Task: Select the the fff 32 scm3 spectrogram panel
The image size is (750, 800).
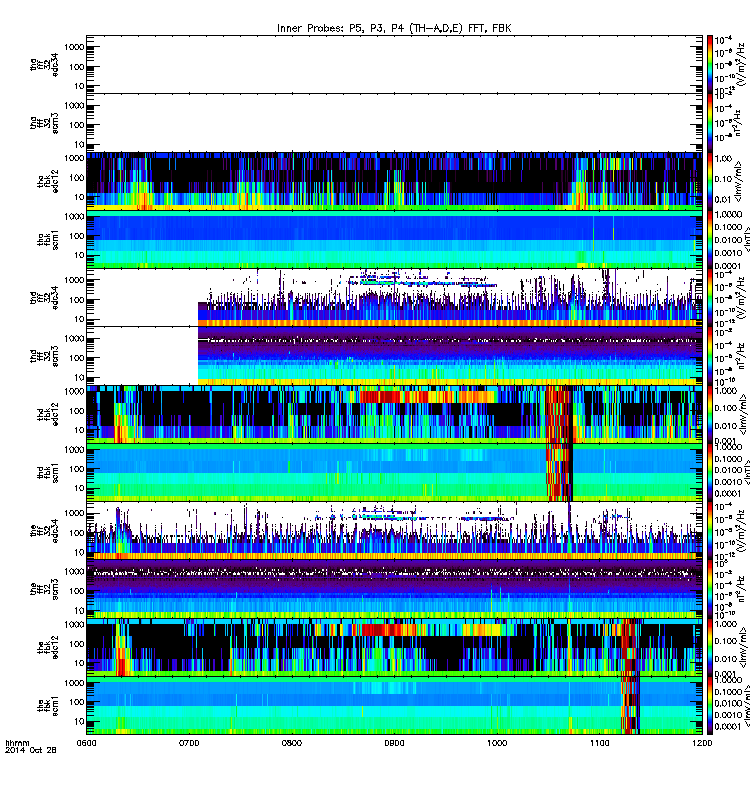Action: pyautogui.click(x=394, y=588)
